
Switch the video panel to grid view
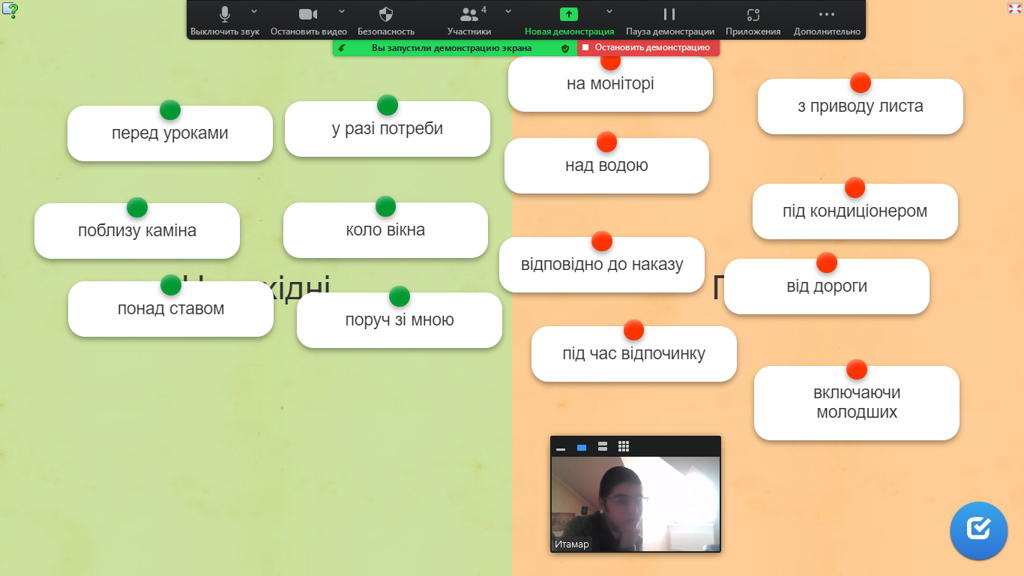(623, 447)
